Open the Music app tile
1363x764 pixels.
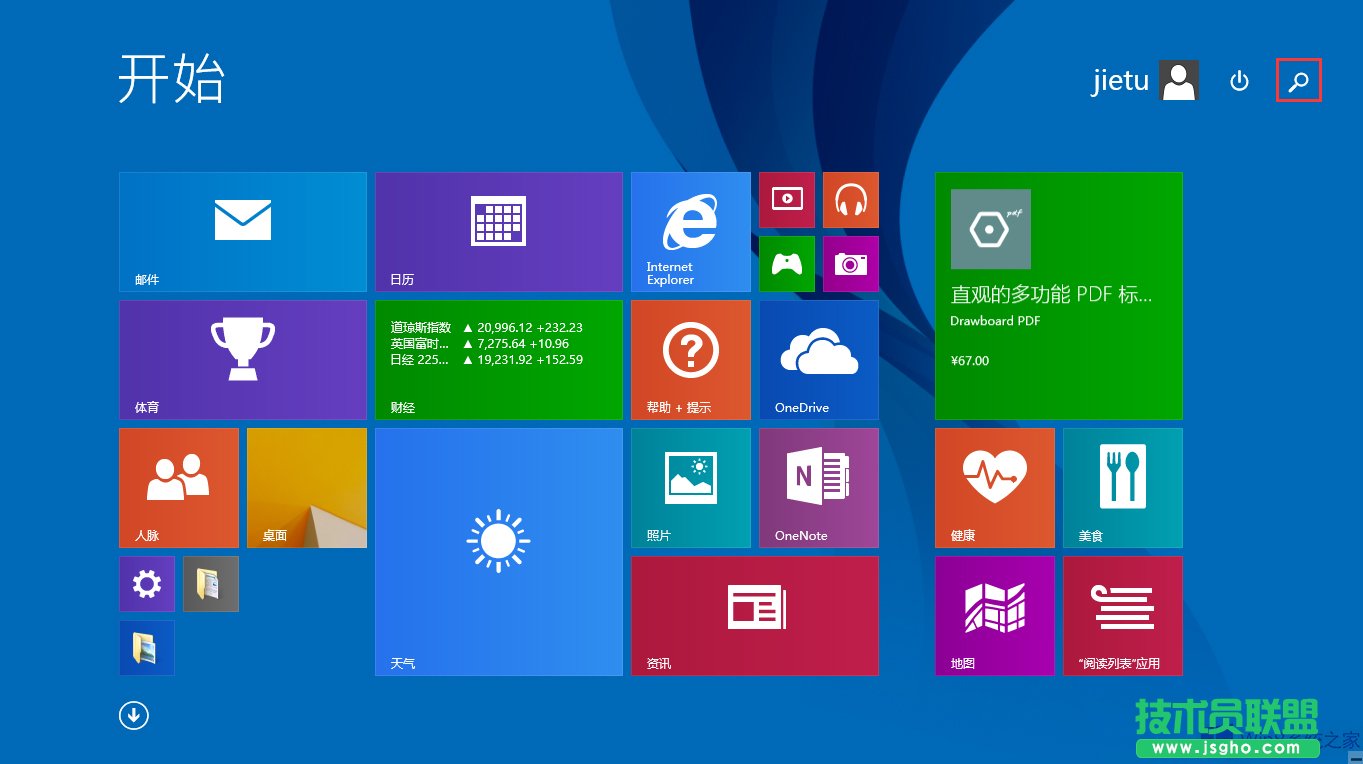[x=850, y=199]
